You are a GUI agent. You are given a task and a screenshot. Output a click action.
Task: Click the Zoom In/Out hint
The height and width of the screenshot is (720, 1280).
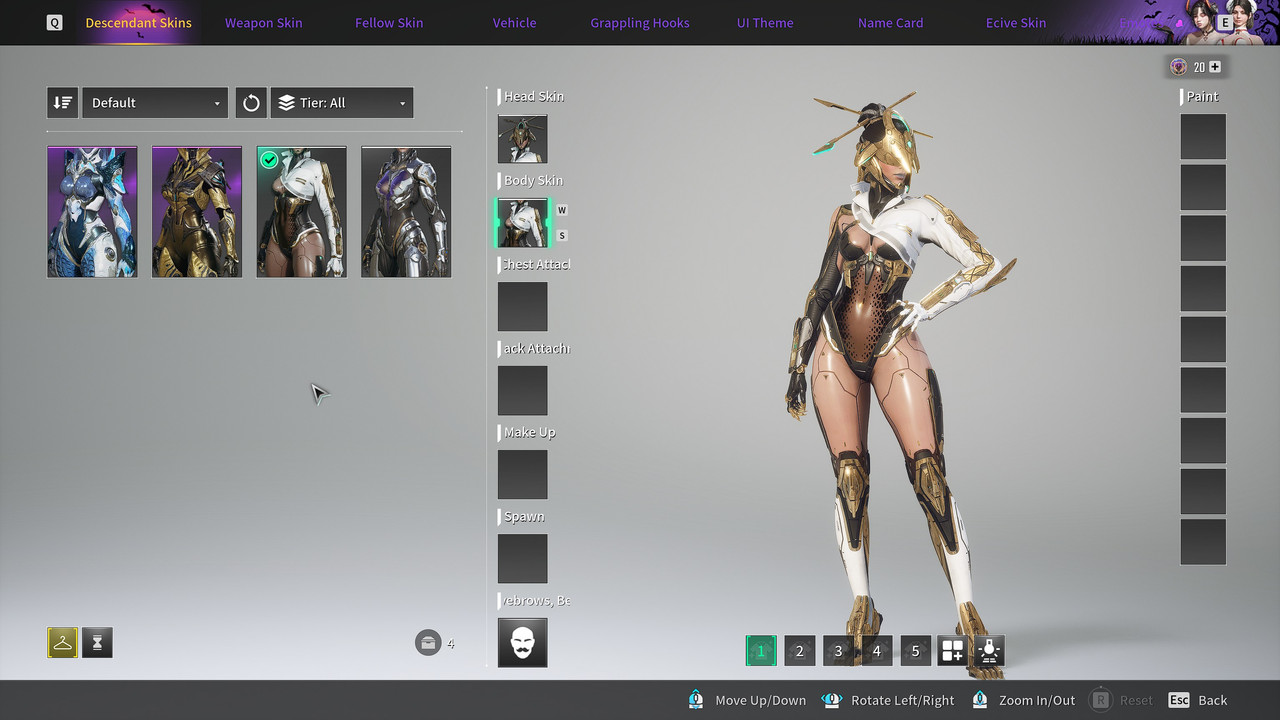coord(1023,700)
